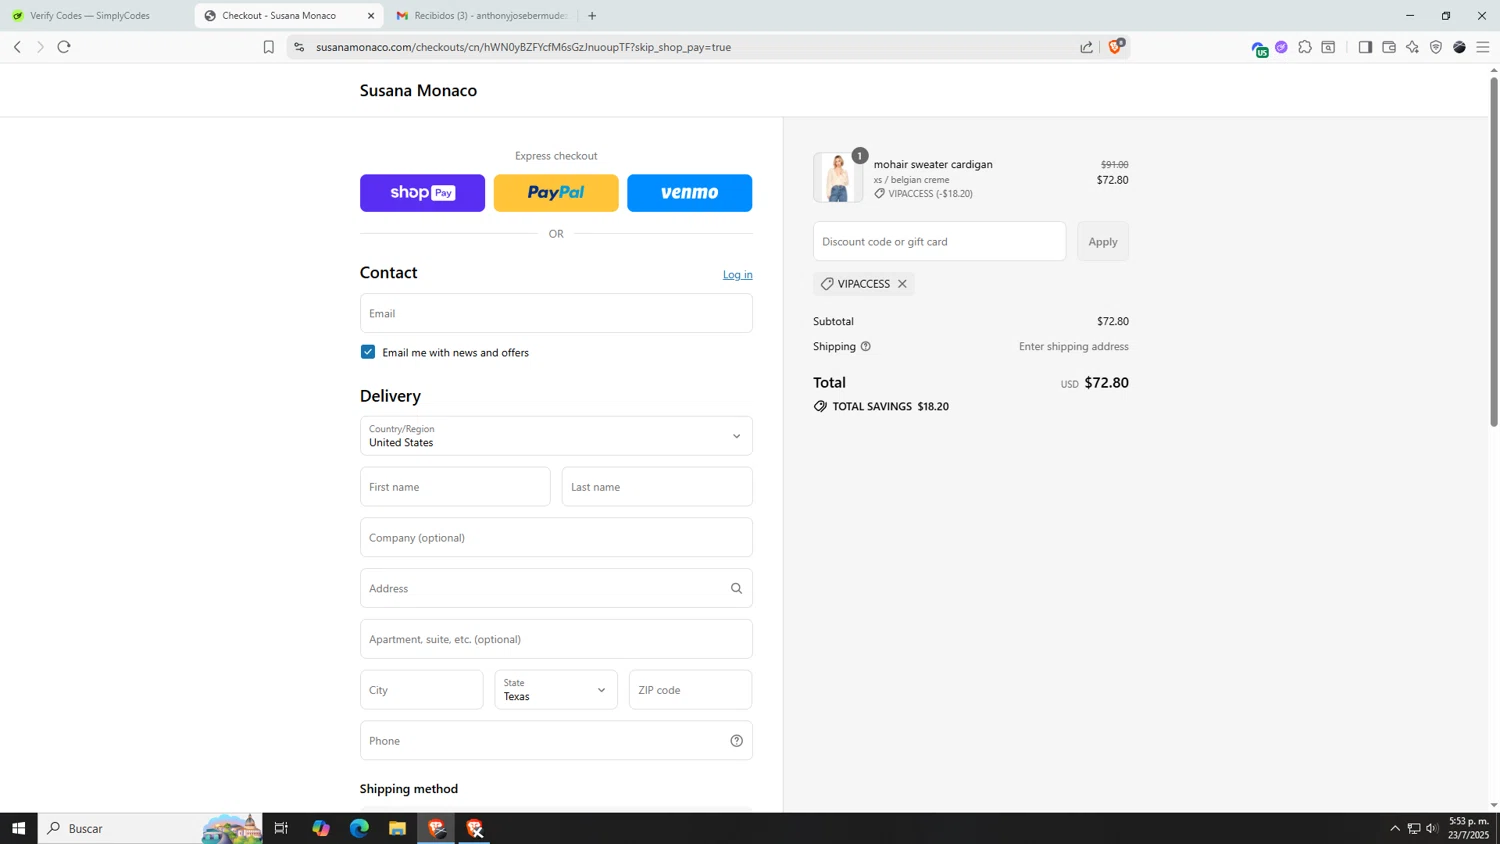Close the Checkout - Susana Monaco tab
The image size is (1500, 844).
click(x=371, y=16)
